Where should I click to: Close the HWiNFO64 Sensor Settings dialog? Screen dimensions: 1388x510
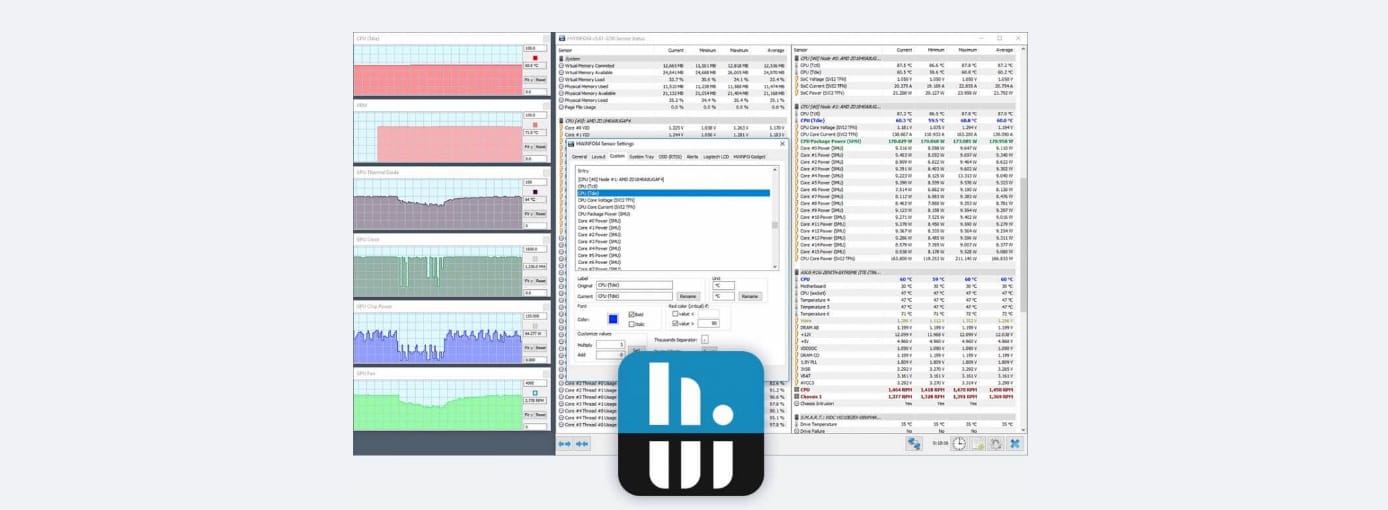pos(782,143)
